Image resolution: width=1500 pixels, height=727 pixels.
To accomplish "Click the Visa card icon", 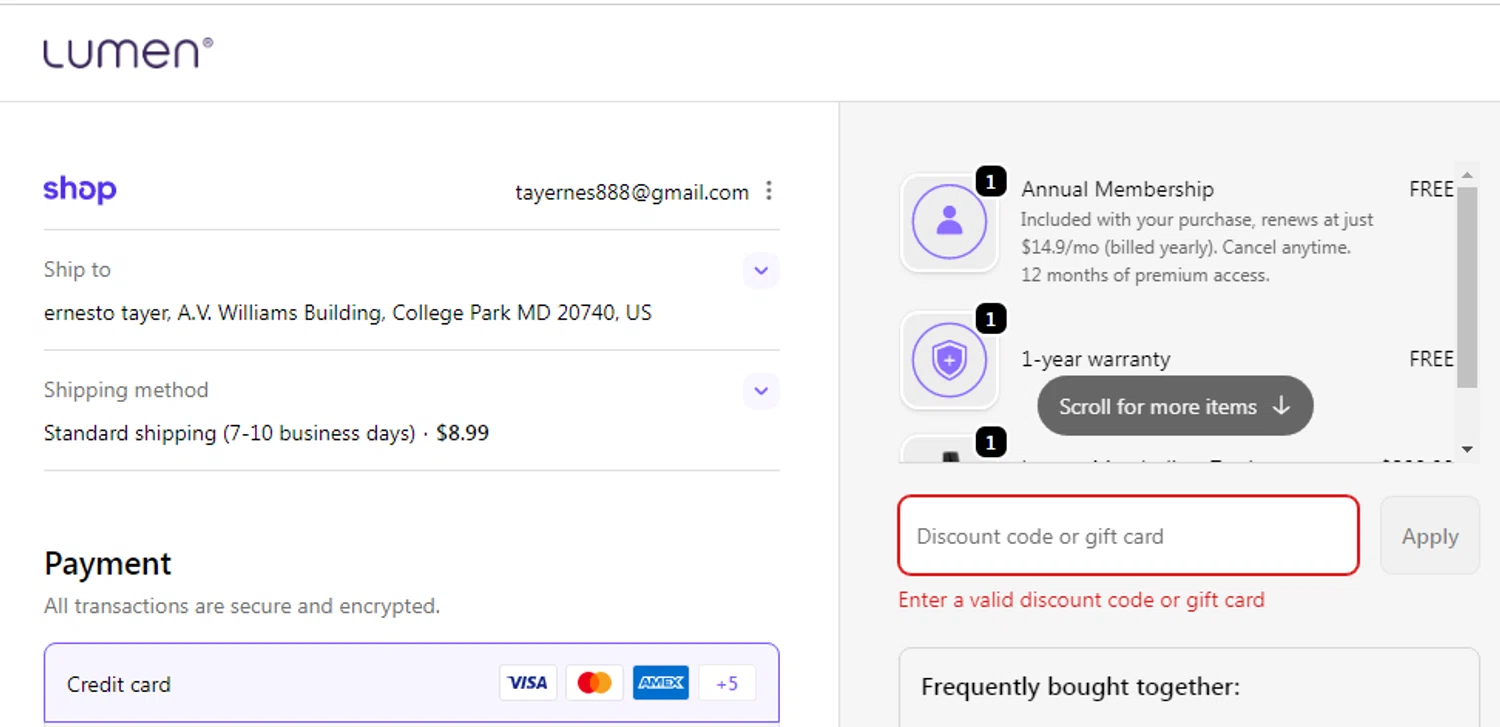I will point(528,683).
